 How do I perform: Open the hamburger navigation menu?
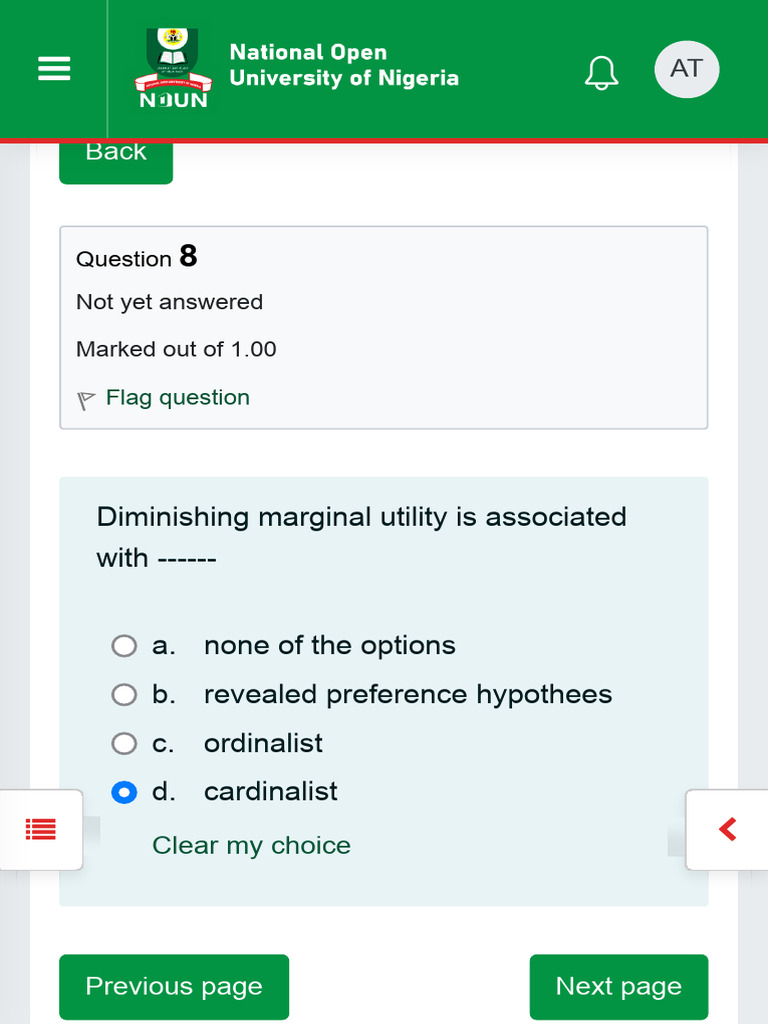54,68
